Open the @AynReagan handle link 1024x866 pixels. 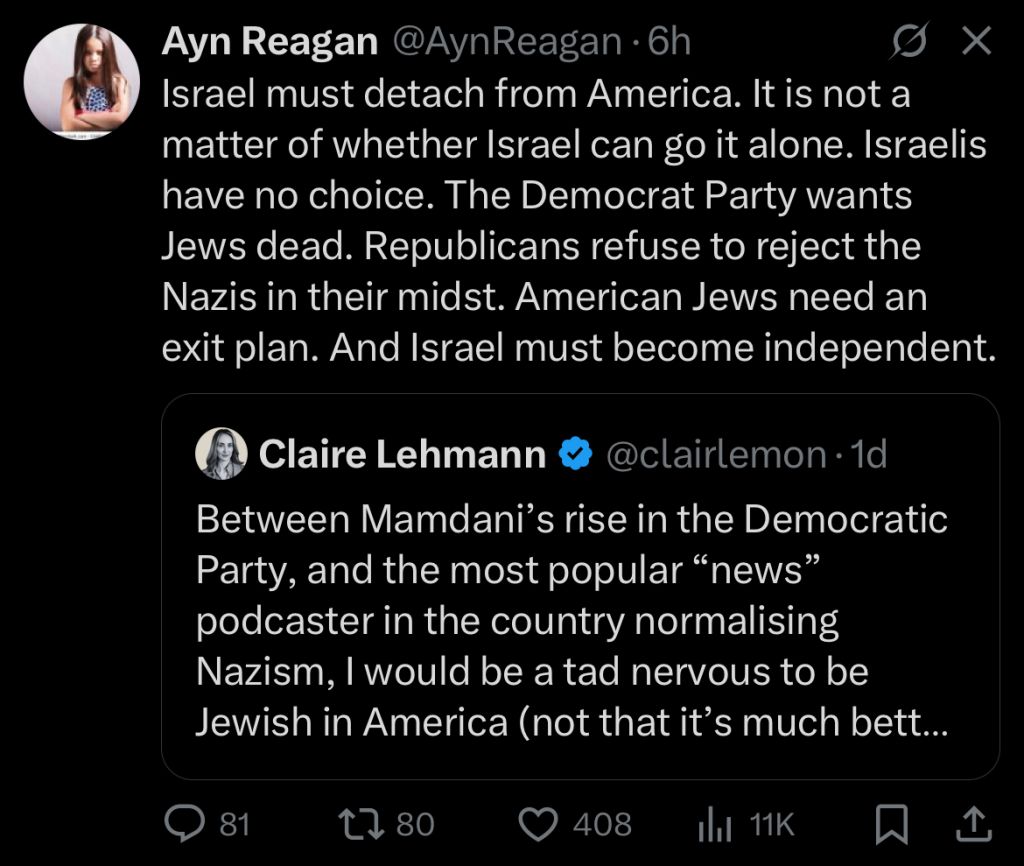click(x=507, y=41)
